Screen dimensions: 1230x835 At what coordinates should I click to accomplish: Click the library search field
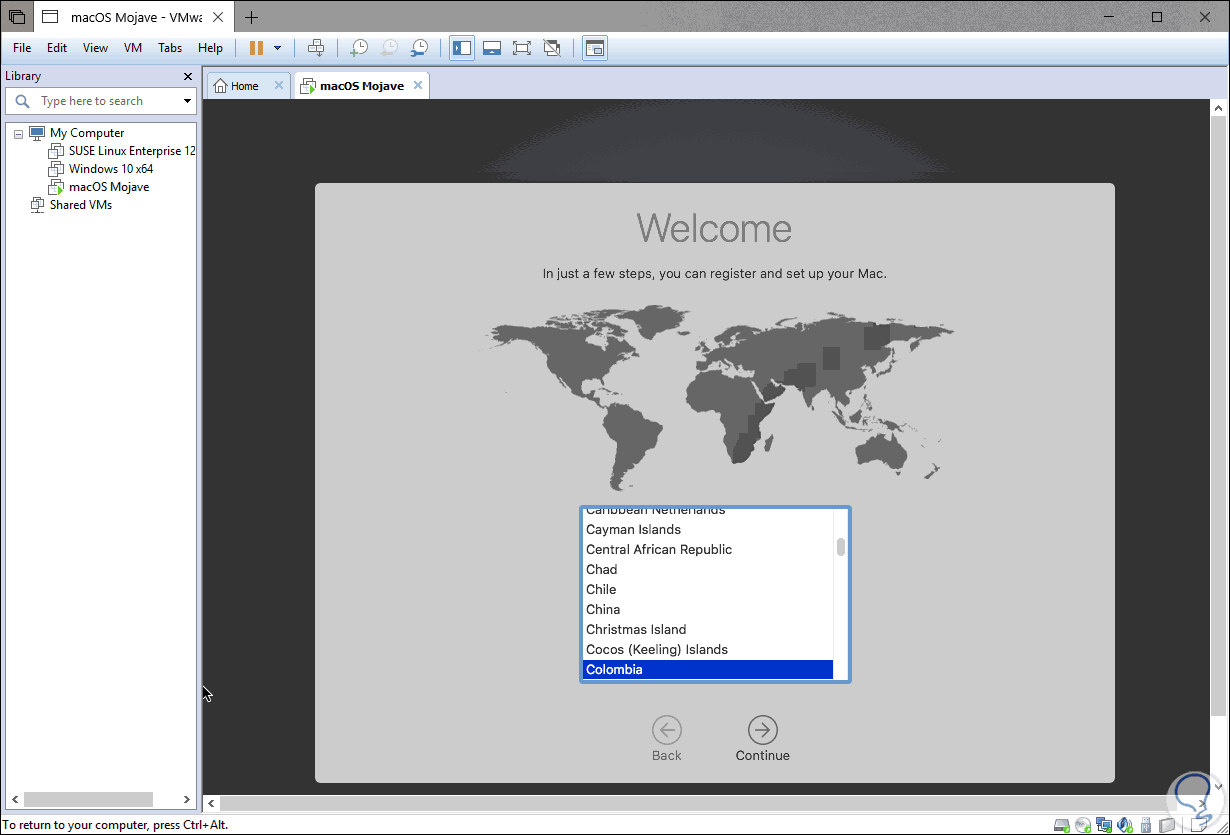click(x=100, y=101)
